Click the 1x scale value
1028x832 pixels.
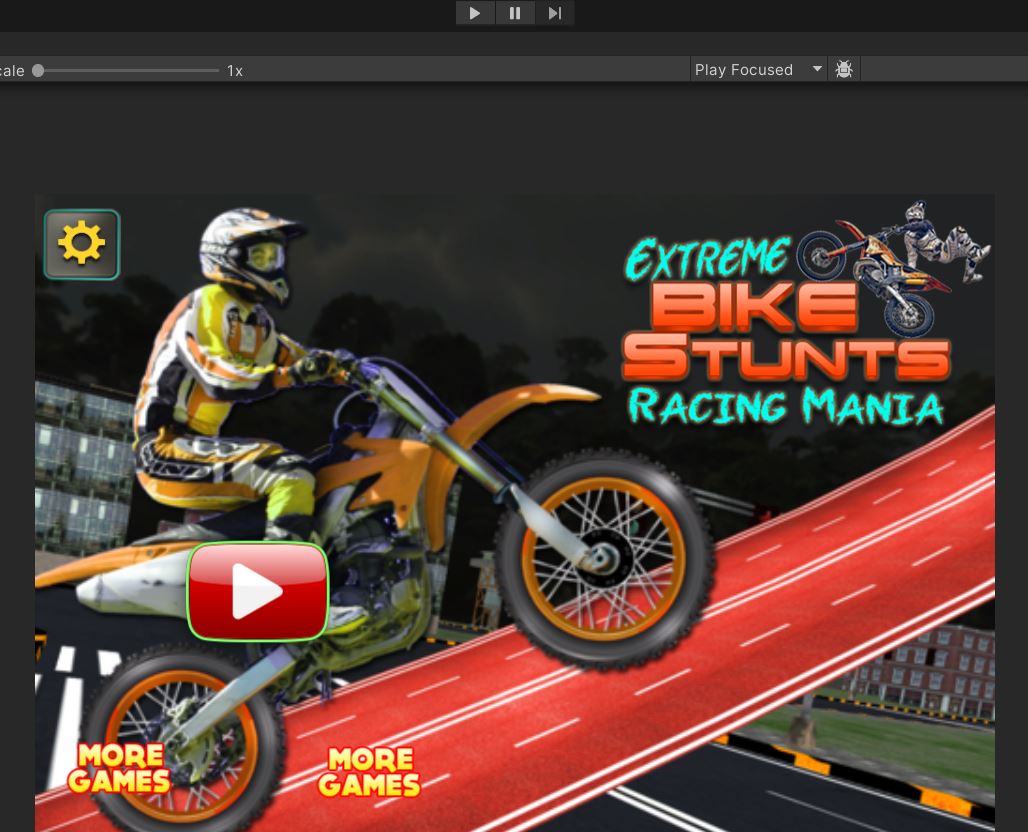[x=235, y=70]
